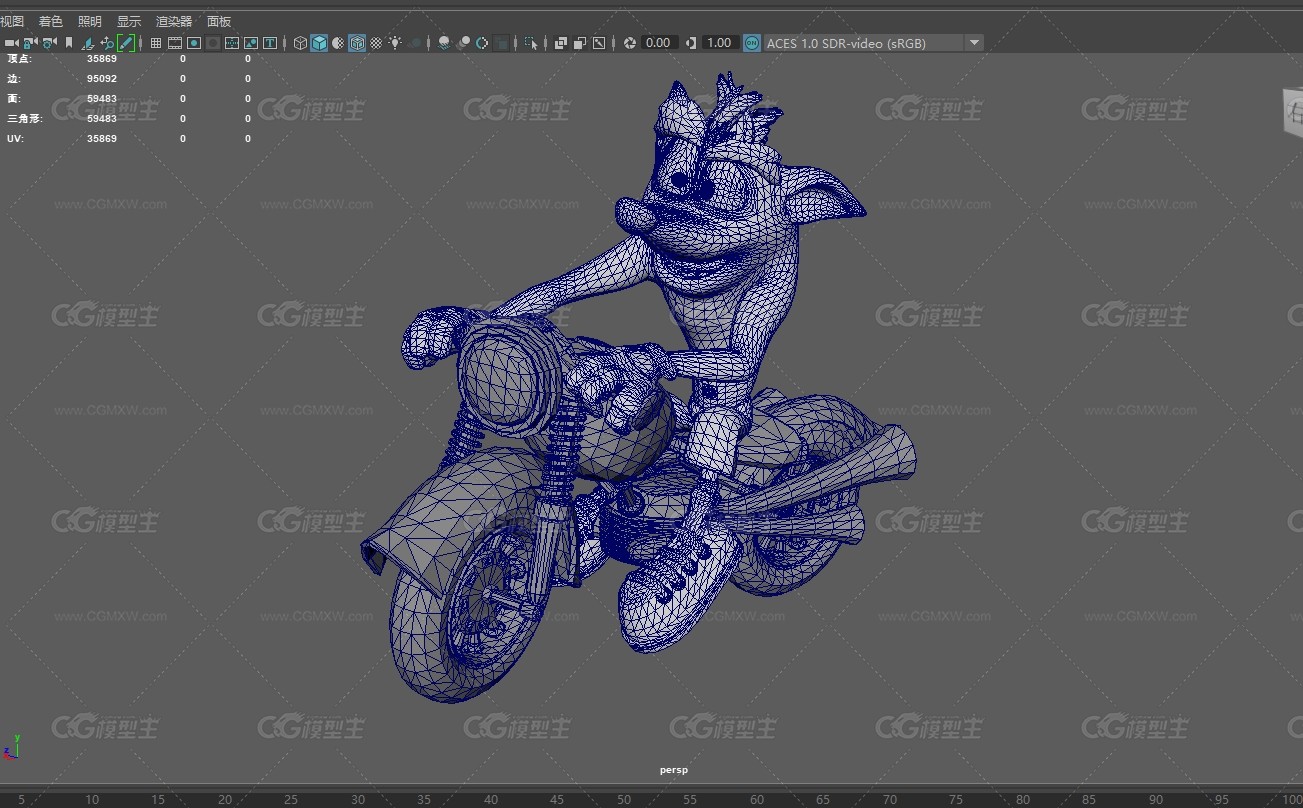This screenshot has width=1303, height=808.
Task: Click the Select Camera icon
Action: [11, 43]
